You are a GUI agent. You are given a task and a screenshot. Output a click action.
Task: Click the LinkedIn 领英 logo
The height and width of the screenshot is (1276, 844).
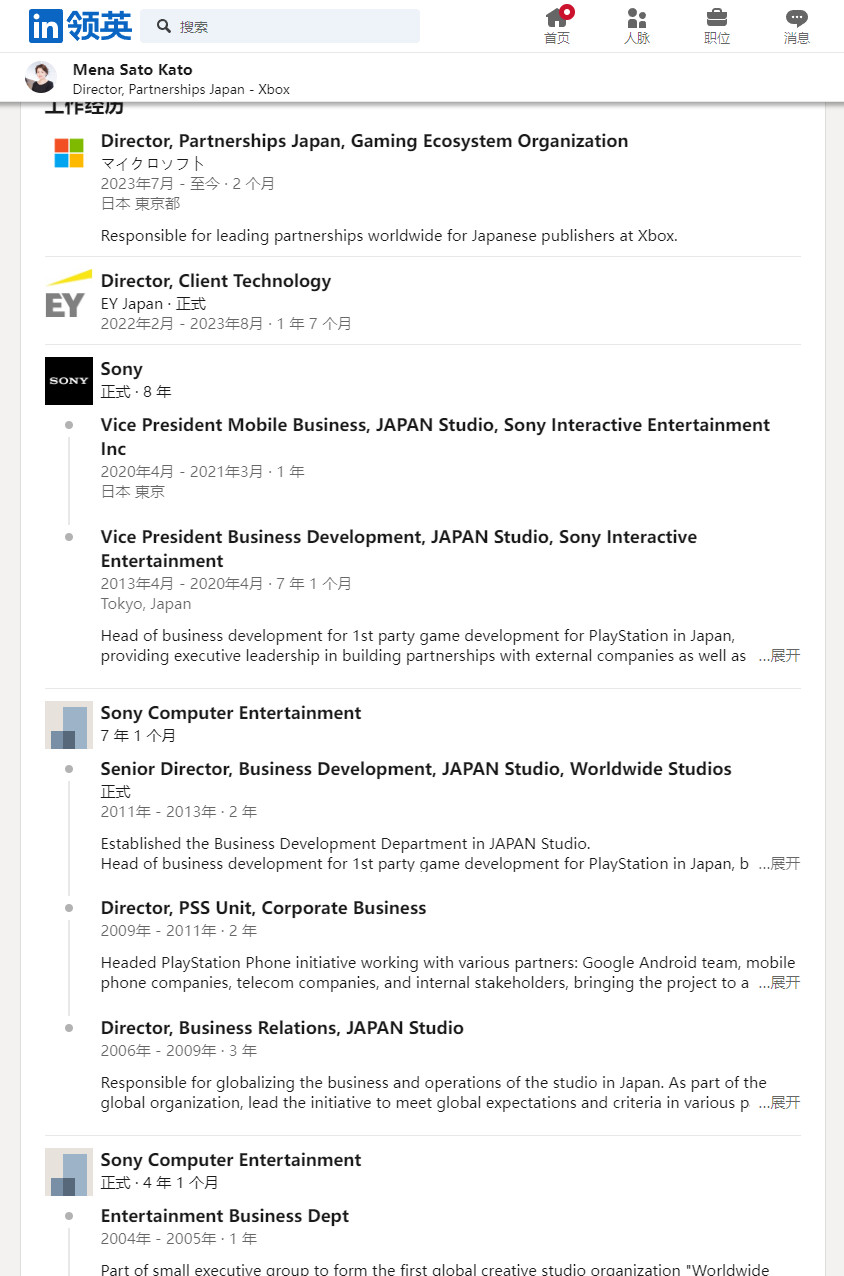tap(80, 26)
